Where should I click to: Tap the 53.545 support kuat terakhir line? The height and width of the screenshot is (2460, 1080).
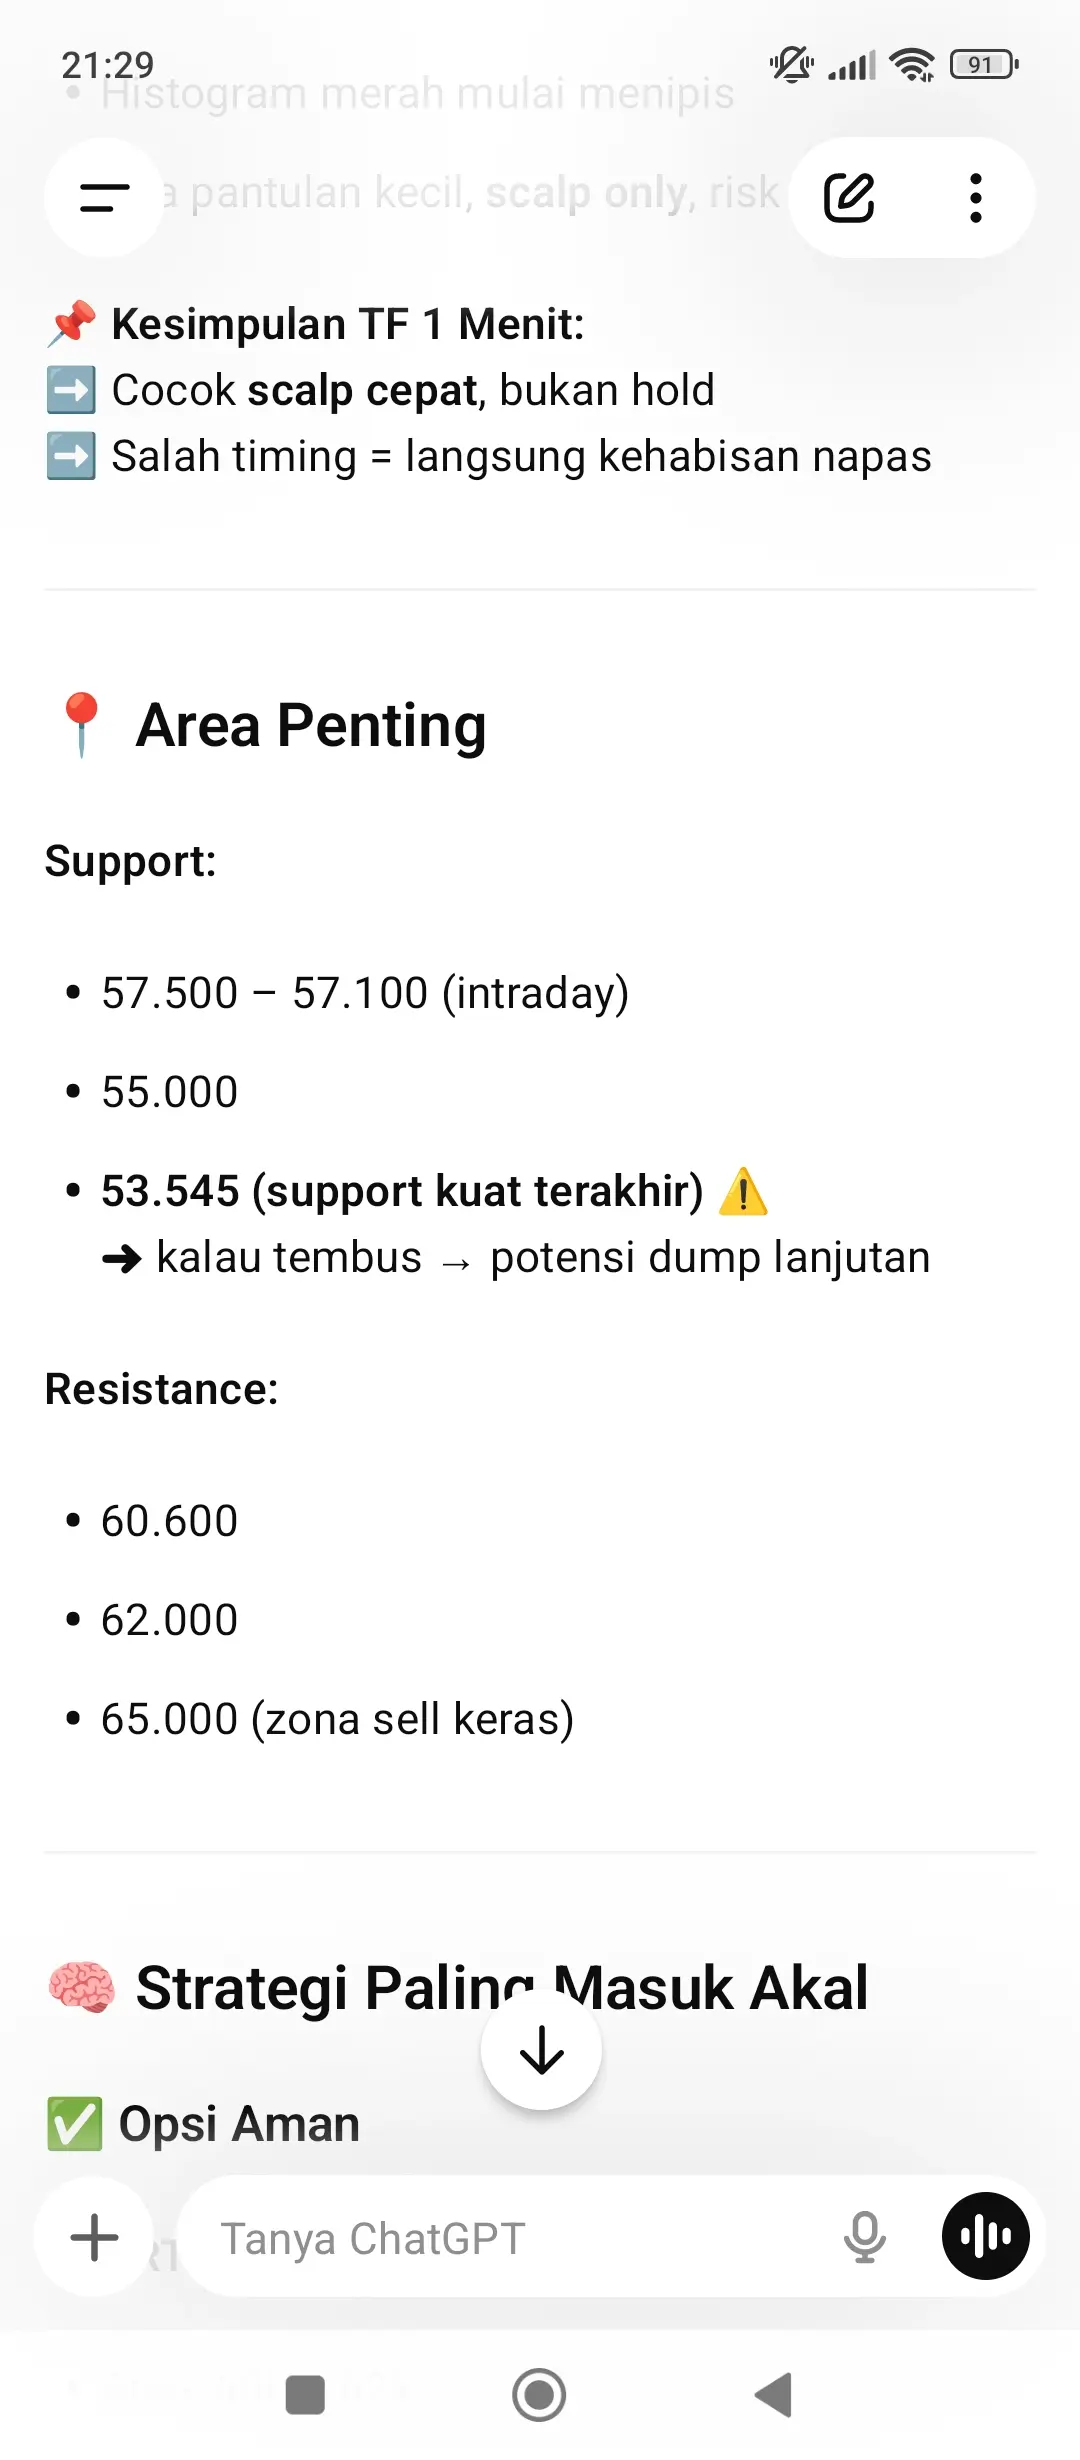pos(402,1191)
